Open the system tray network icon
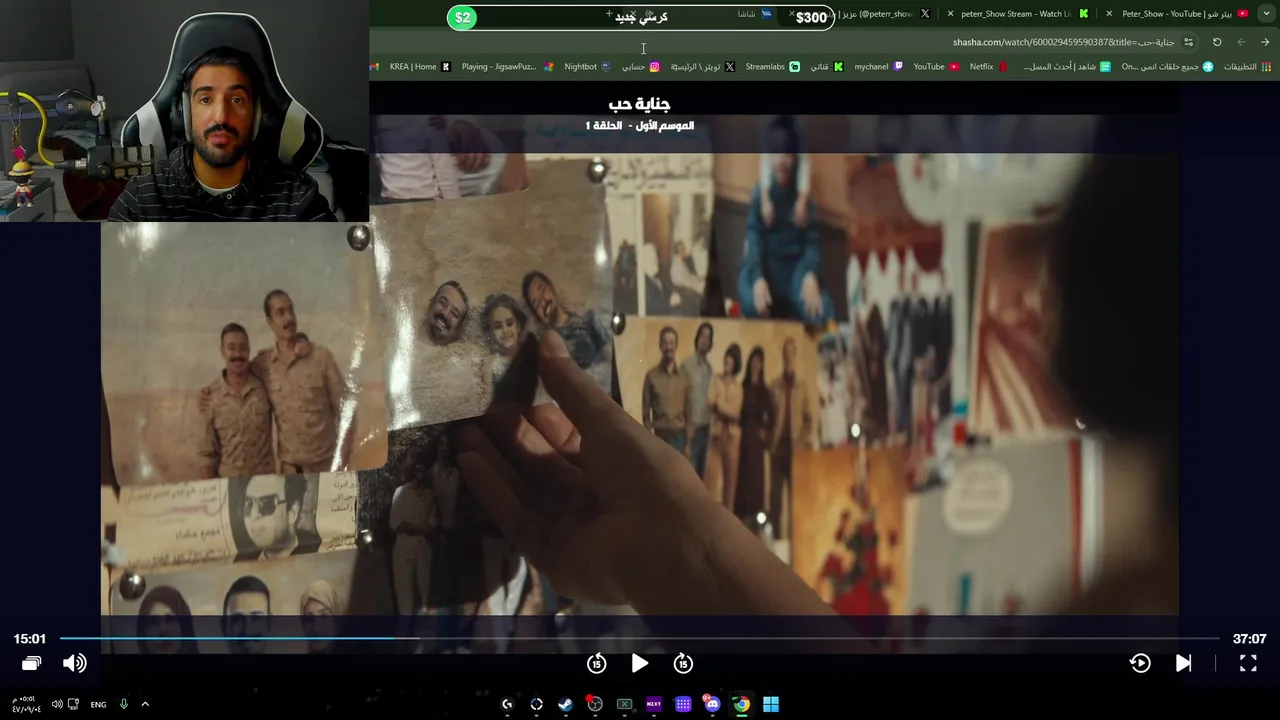Screen dimensions: 1280x720 coord(73,704)
